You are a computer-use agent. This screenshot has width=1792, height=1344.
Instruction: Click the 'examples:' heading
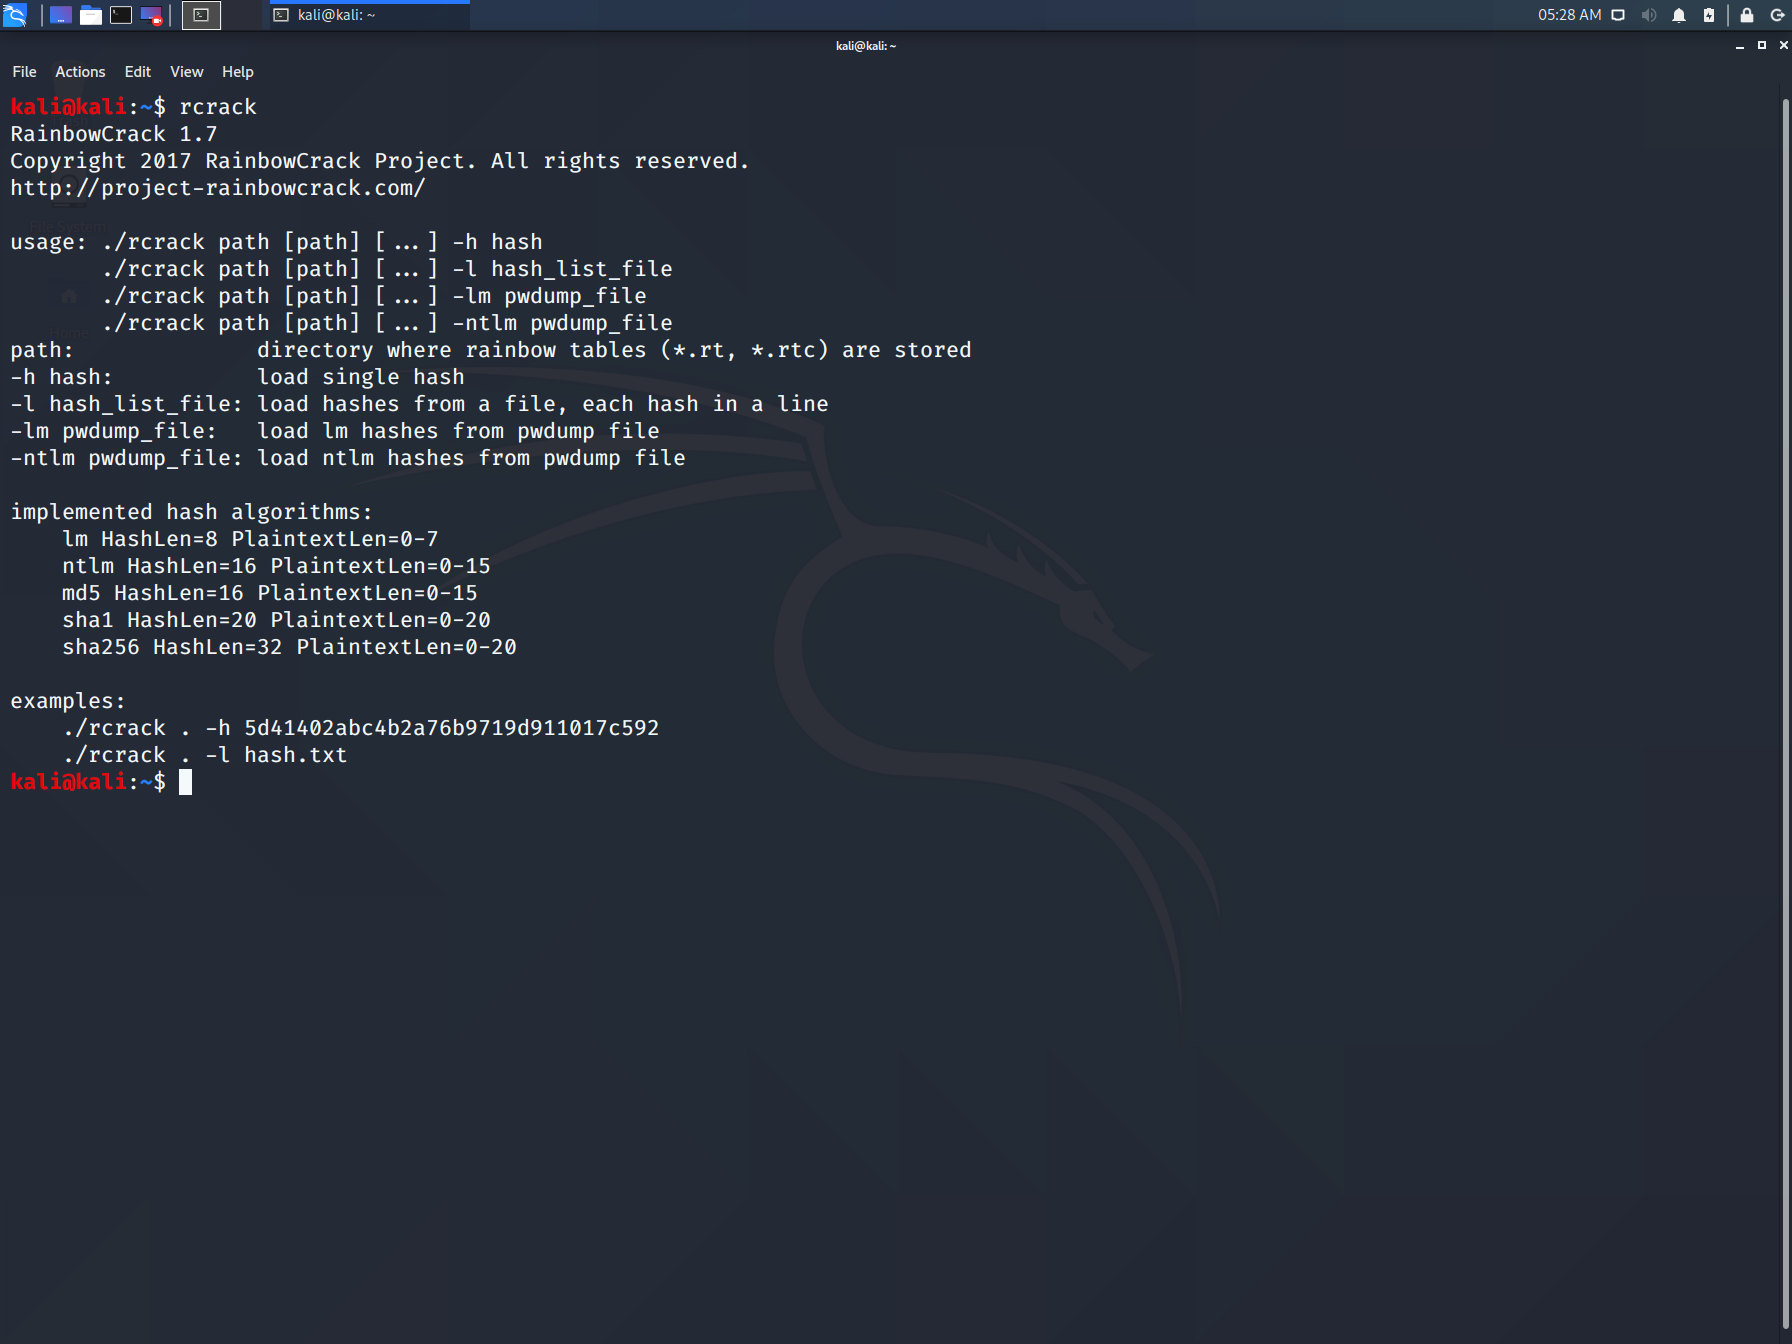tap(68, 701)
